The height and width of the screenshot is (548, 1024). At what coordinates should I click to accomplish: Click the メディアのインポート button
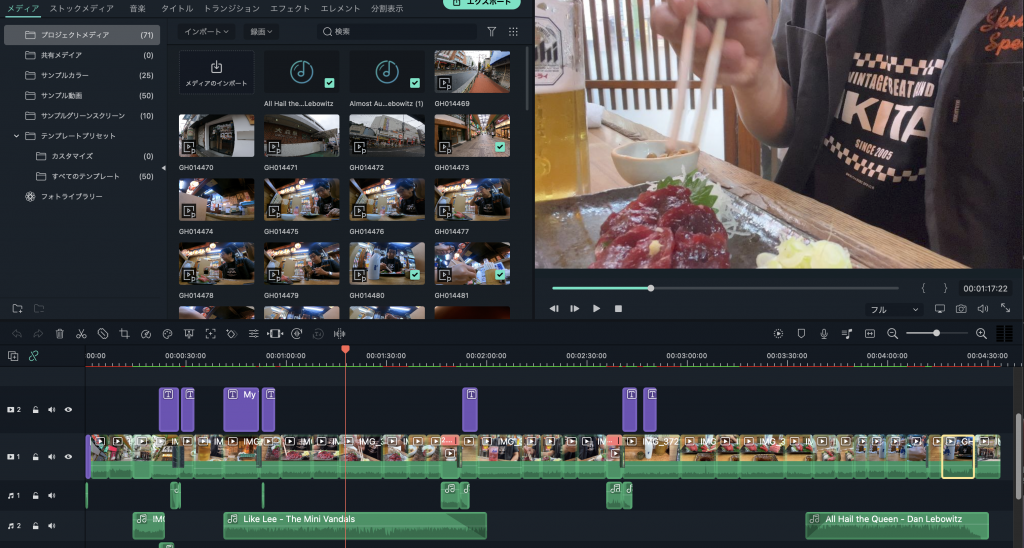click(x=216, y=73)
